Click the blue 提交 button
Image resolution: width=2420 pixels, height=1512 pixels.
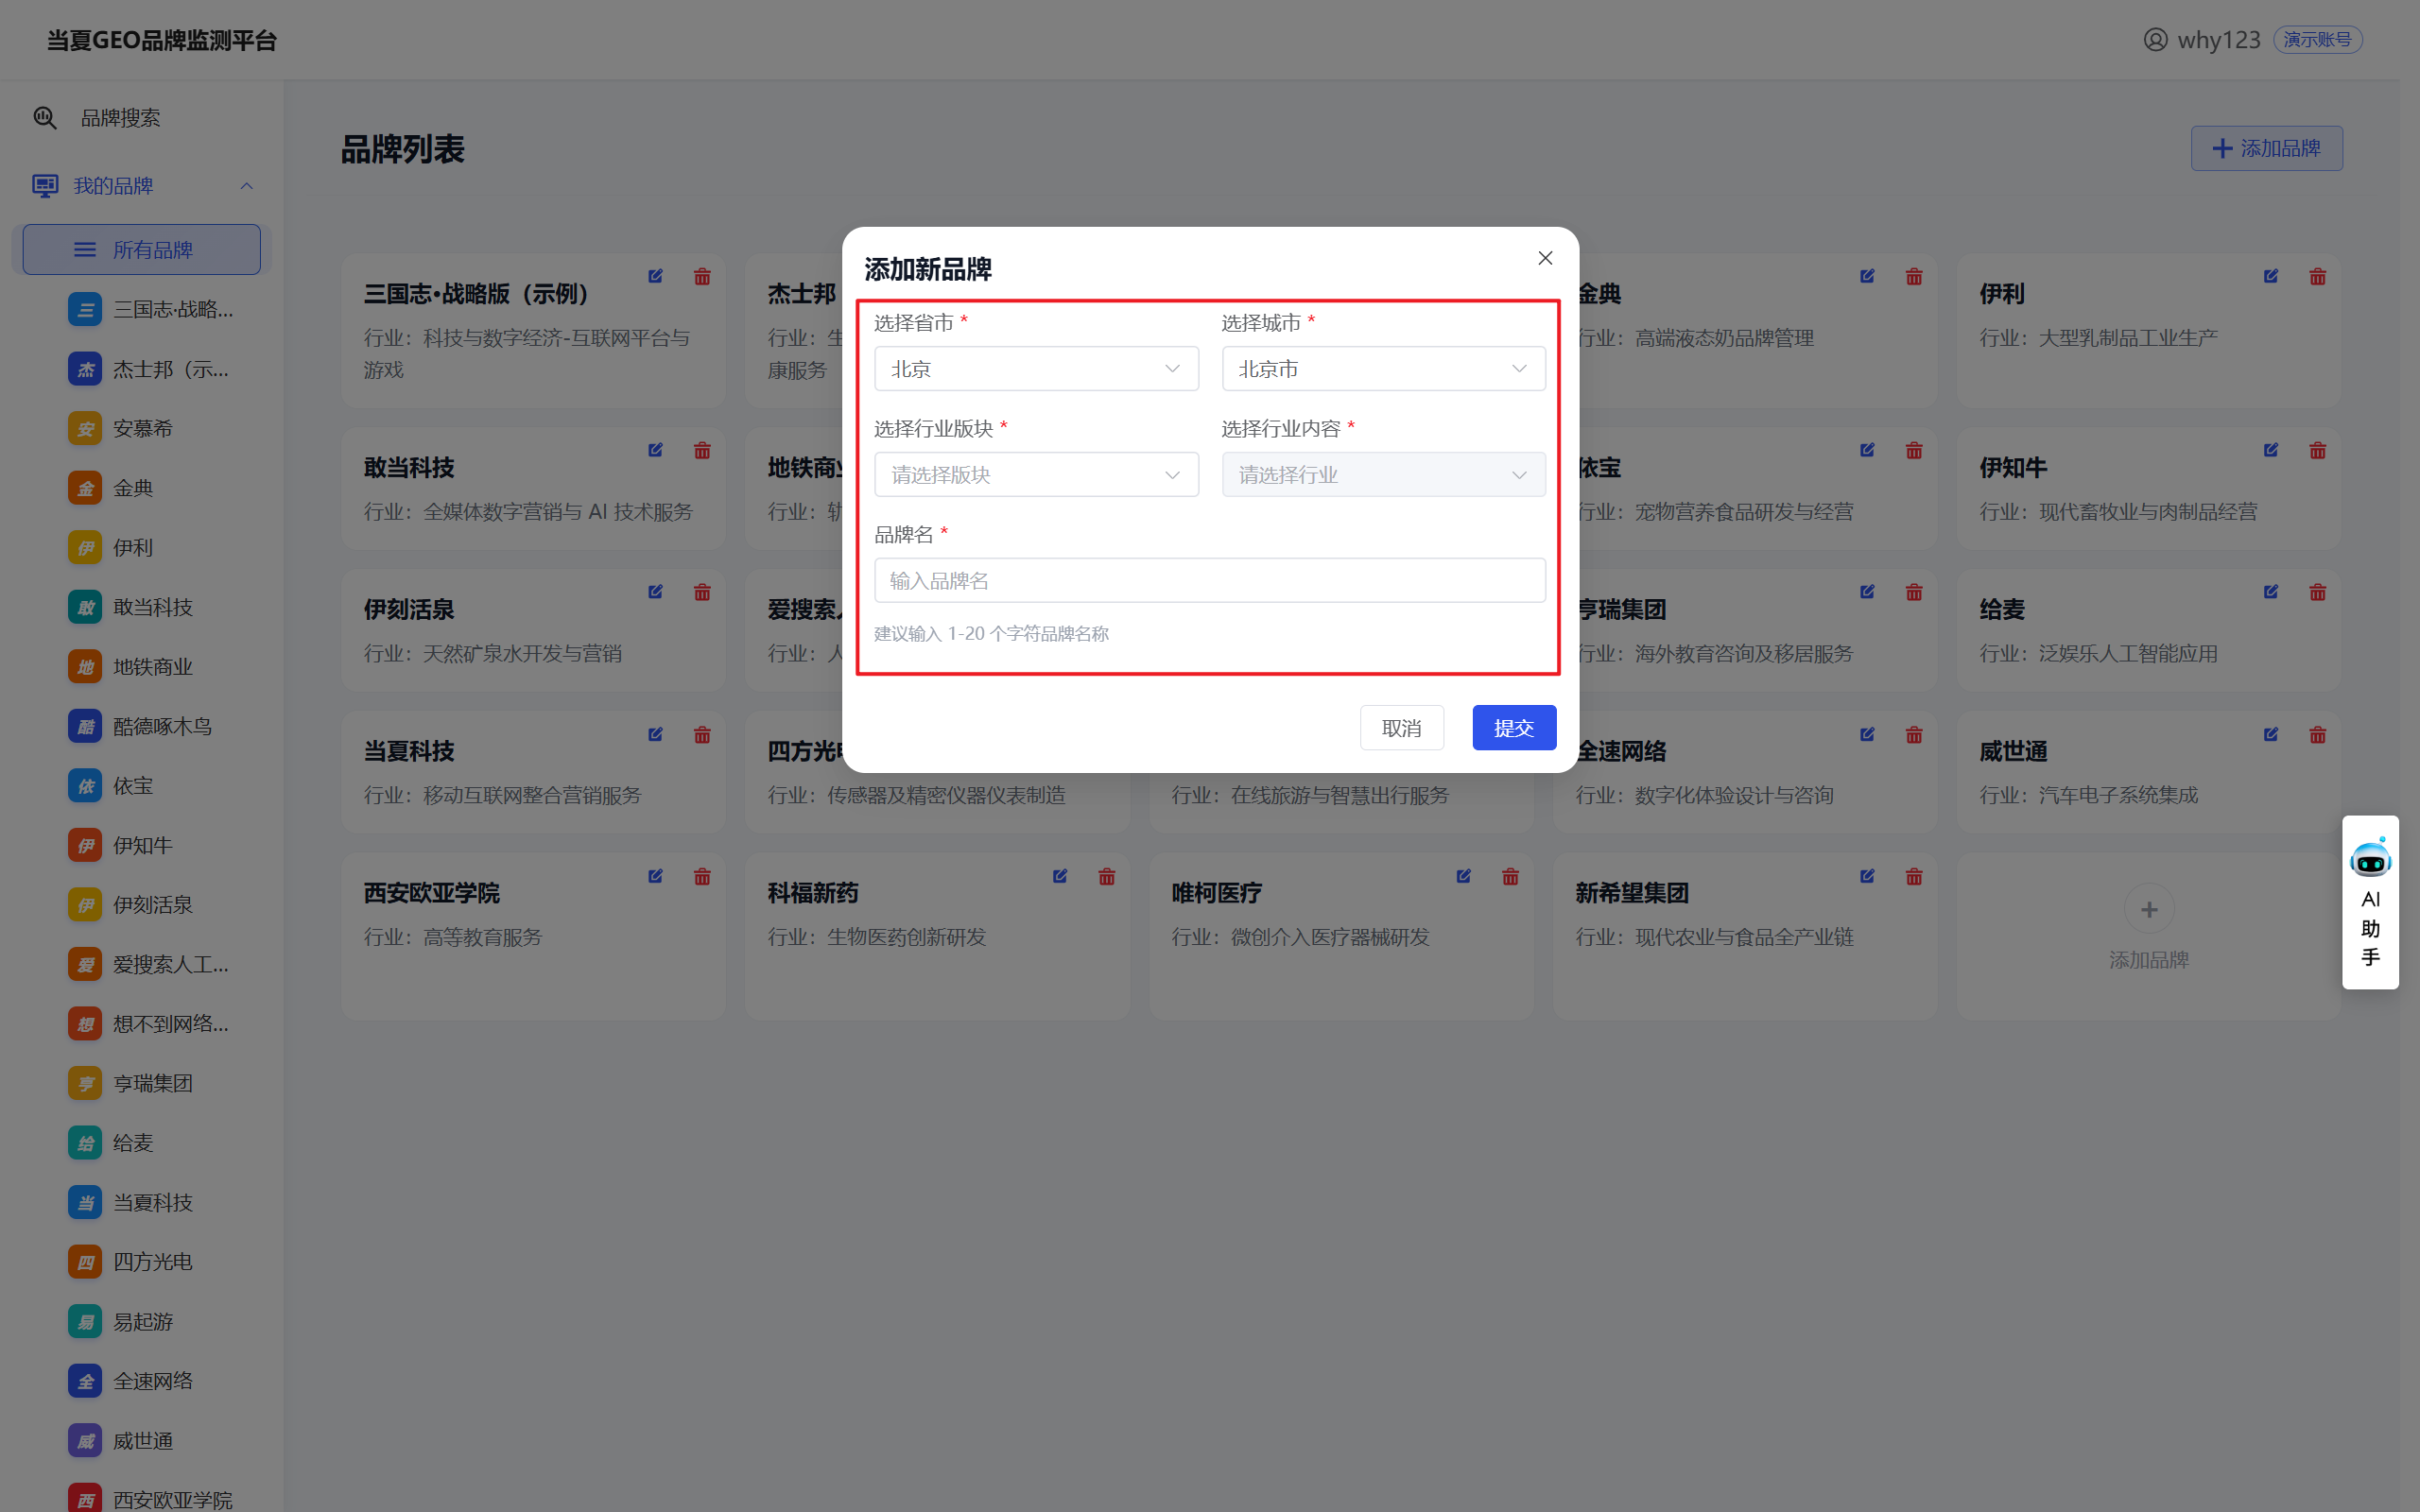point(1513,728)
